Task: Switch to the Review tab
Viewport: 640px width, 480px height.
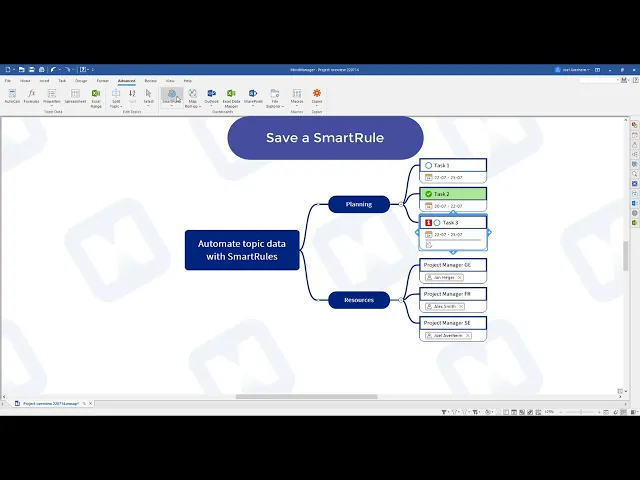Action: coord(151,81)
